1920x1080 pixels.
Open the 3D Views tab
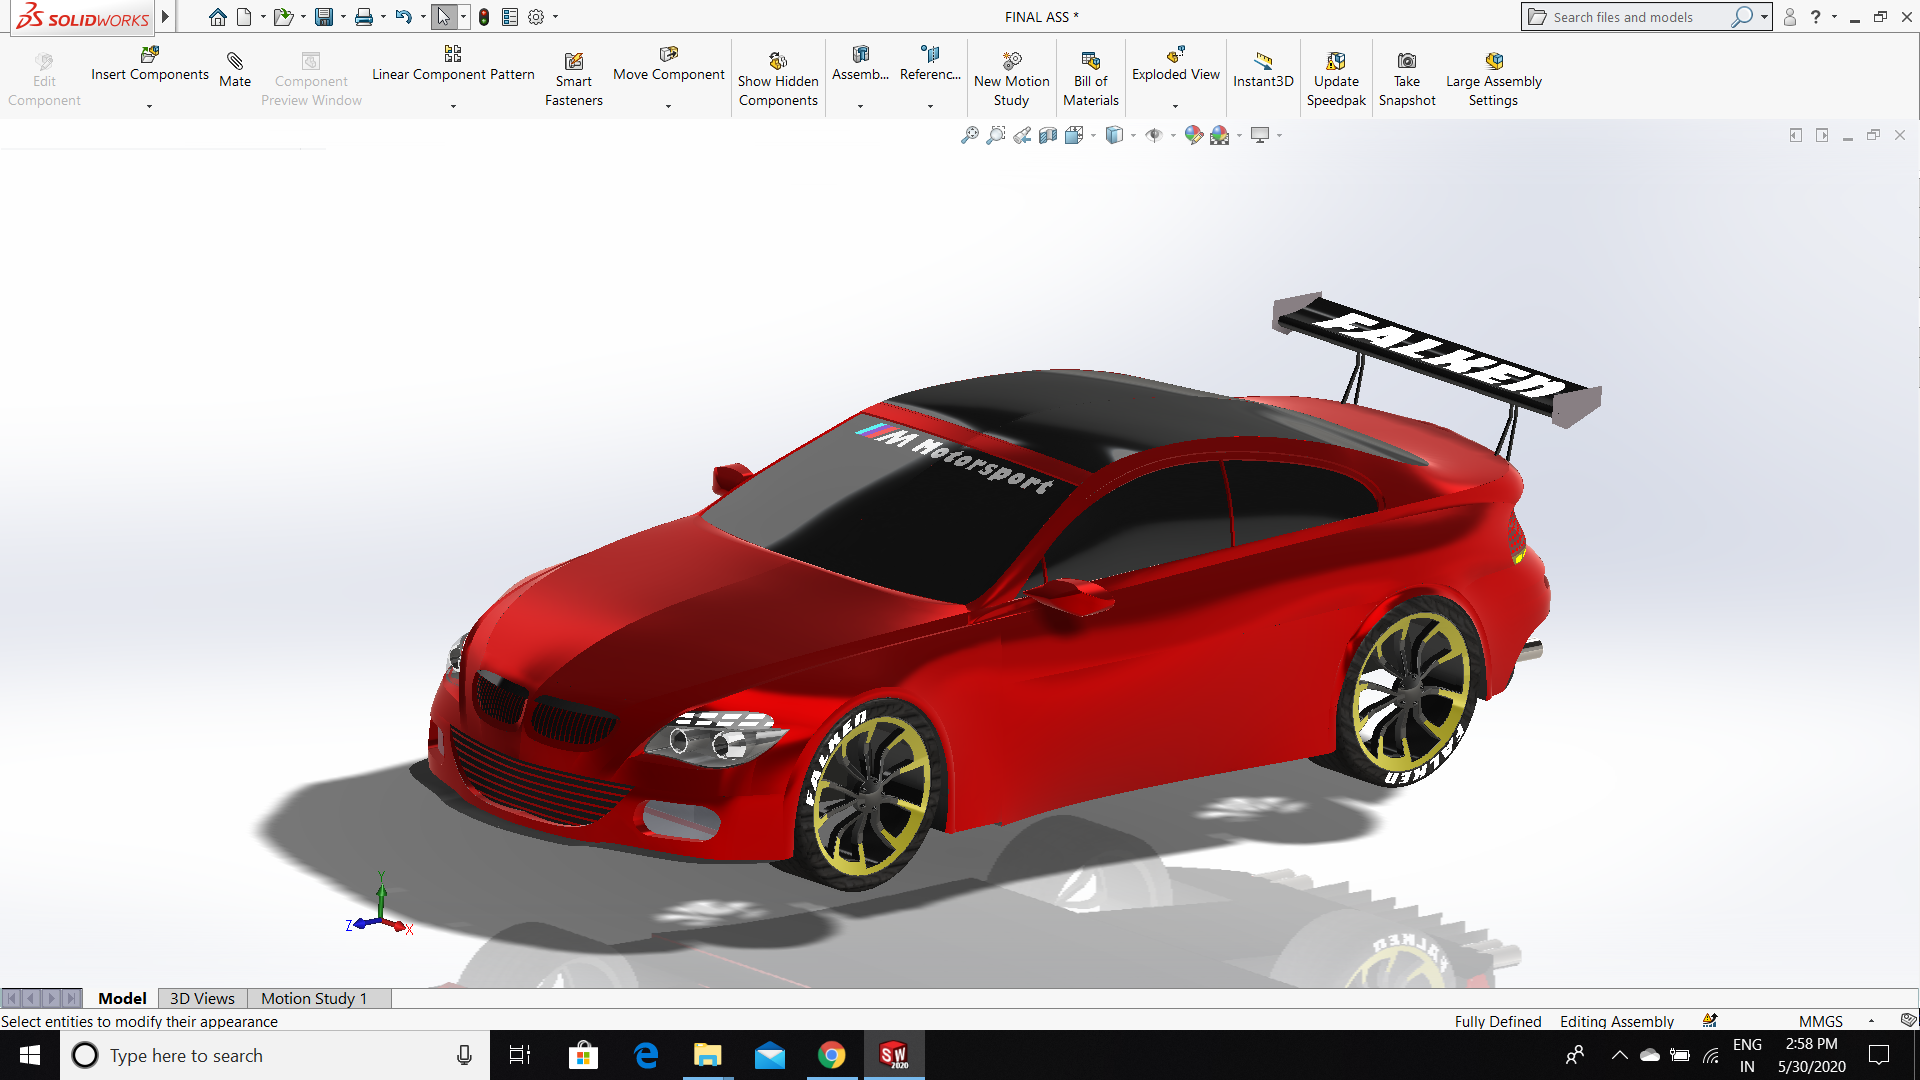tap(202, 998)
